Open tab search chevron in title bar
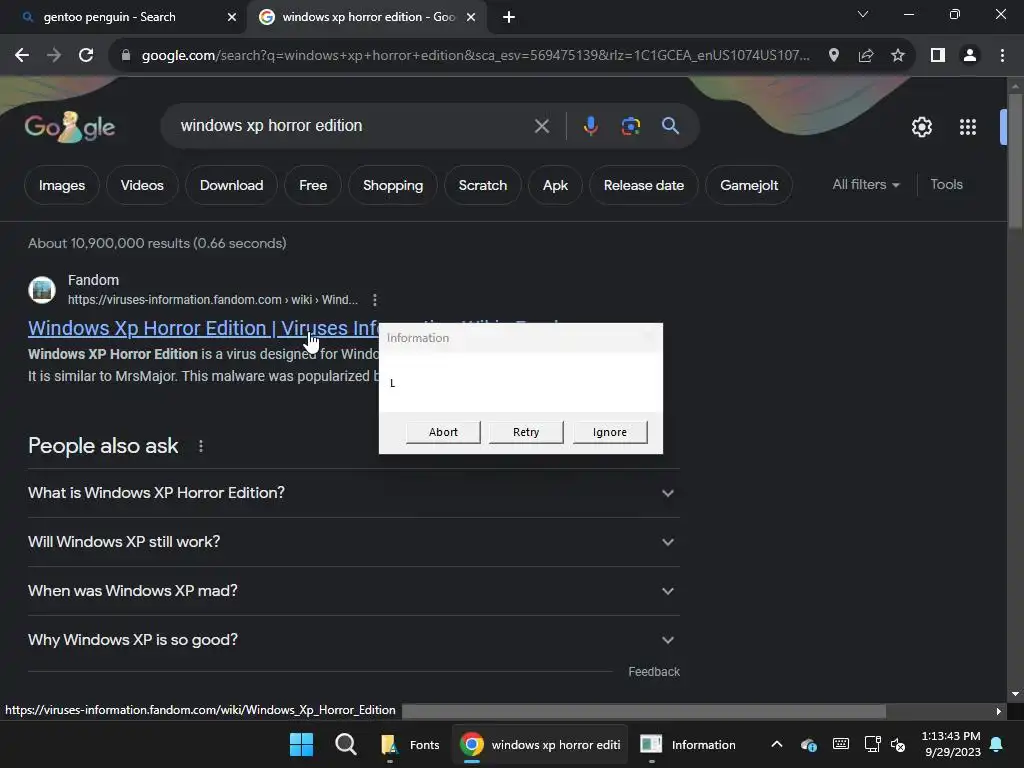This screenshot has height=768, width=1024. tap(863, 14)
